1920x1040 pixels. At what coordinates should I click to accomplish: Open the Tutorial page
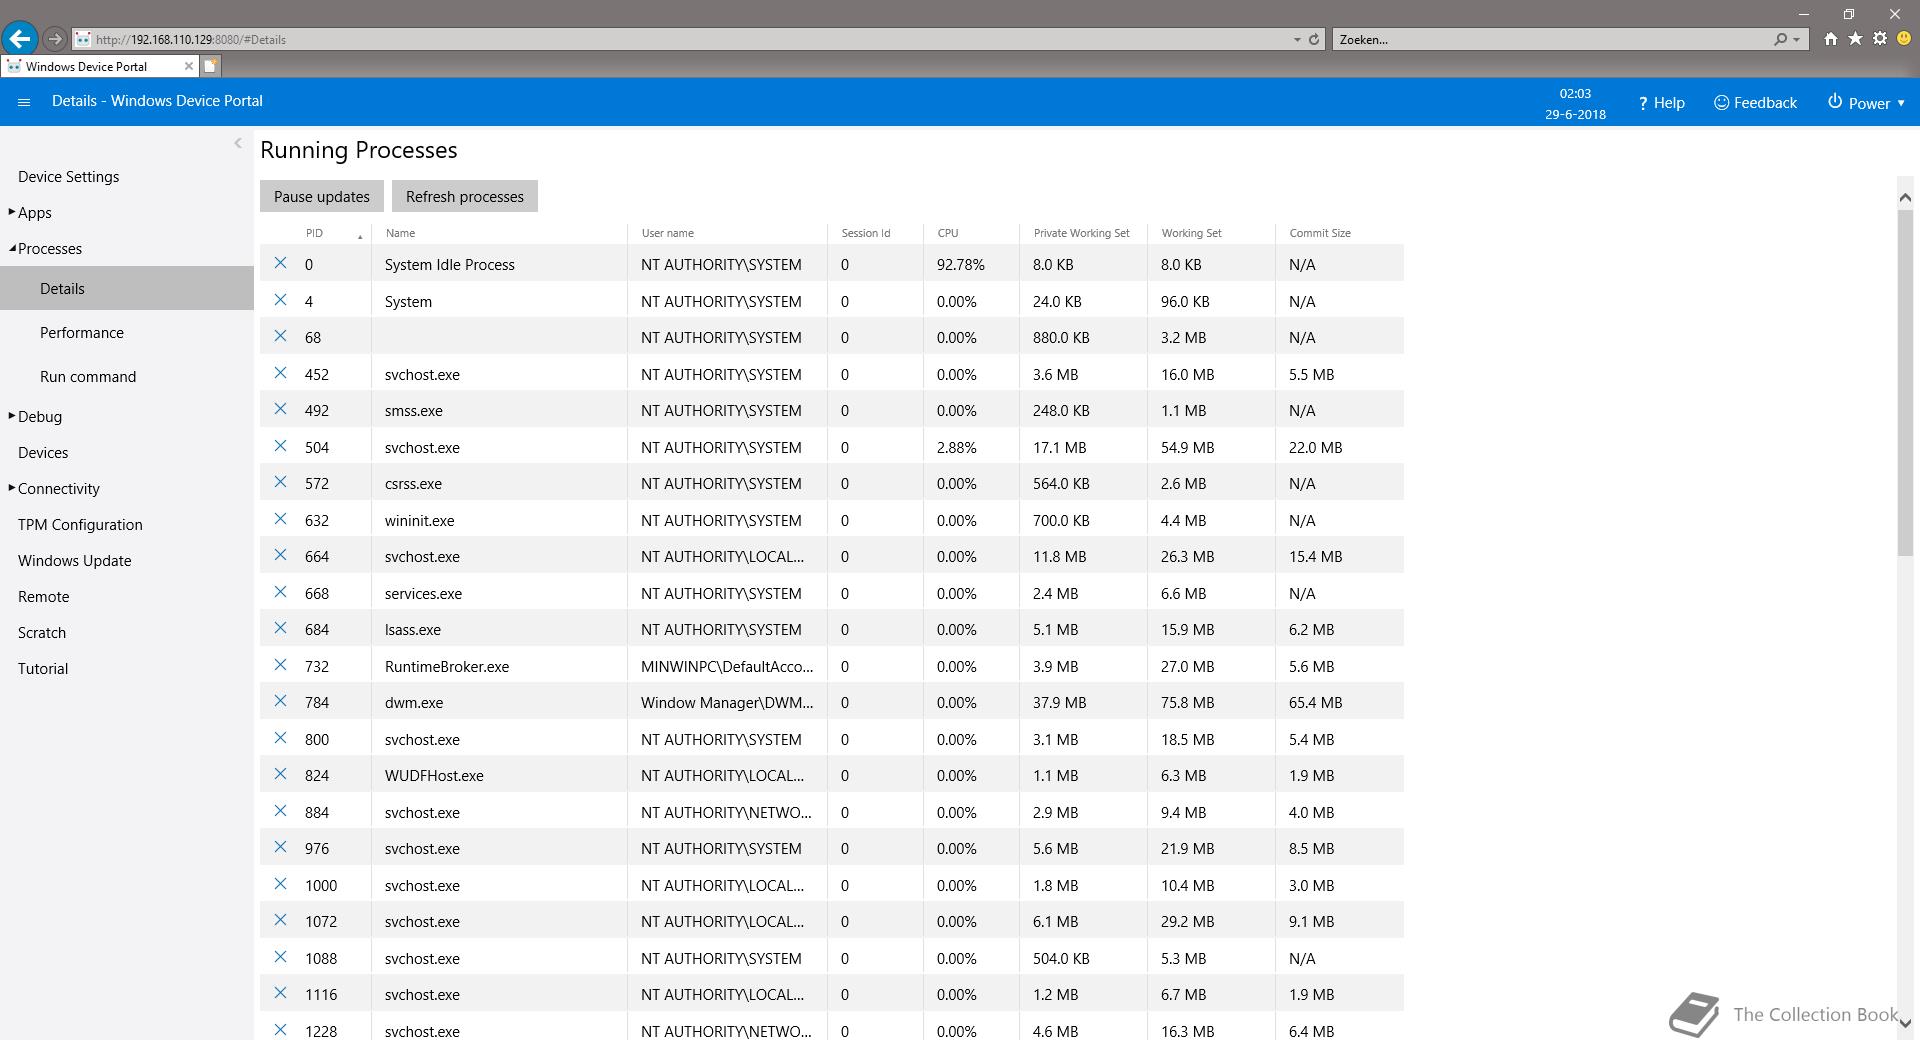point(43,668)
